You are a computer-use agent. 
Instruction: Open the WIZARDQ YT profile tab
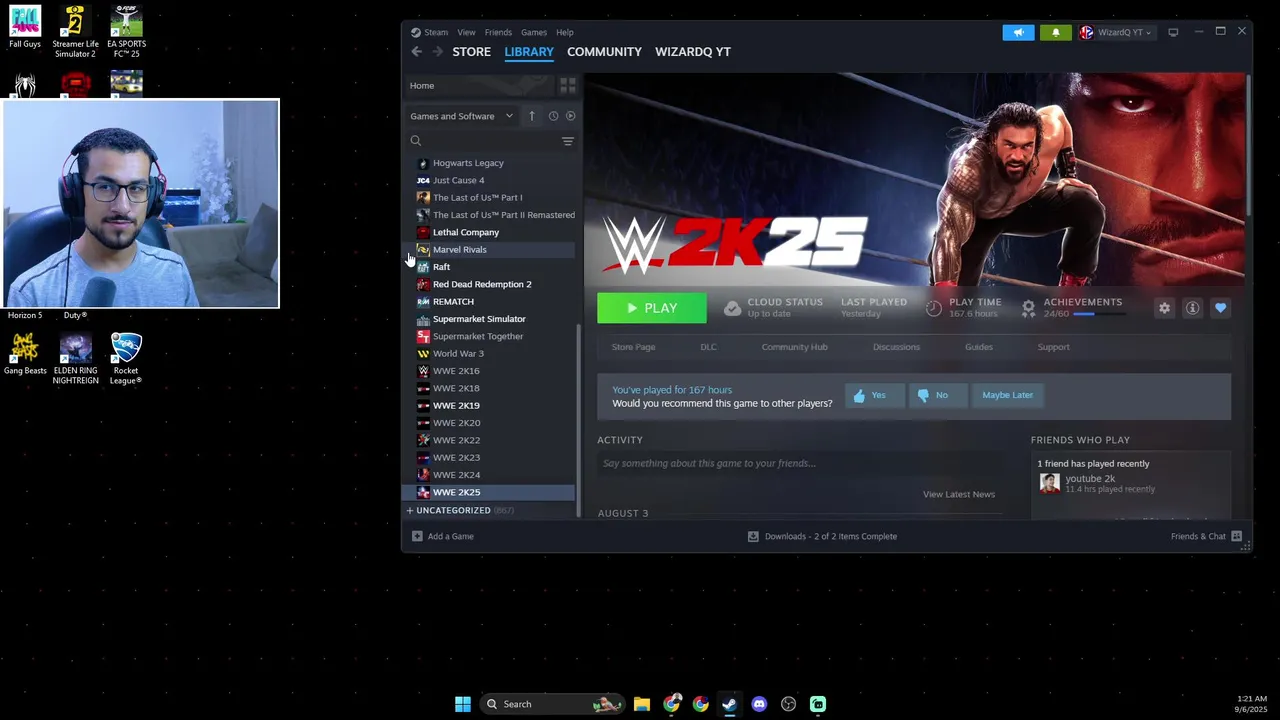pyautogui.click(x=693, y=52)
